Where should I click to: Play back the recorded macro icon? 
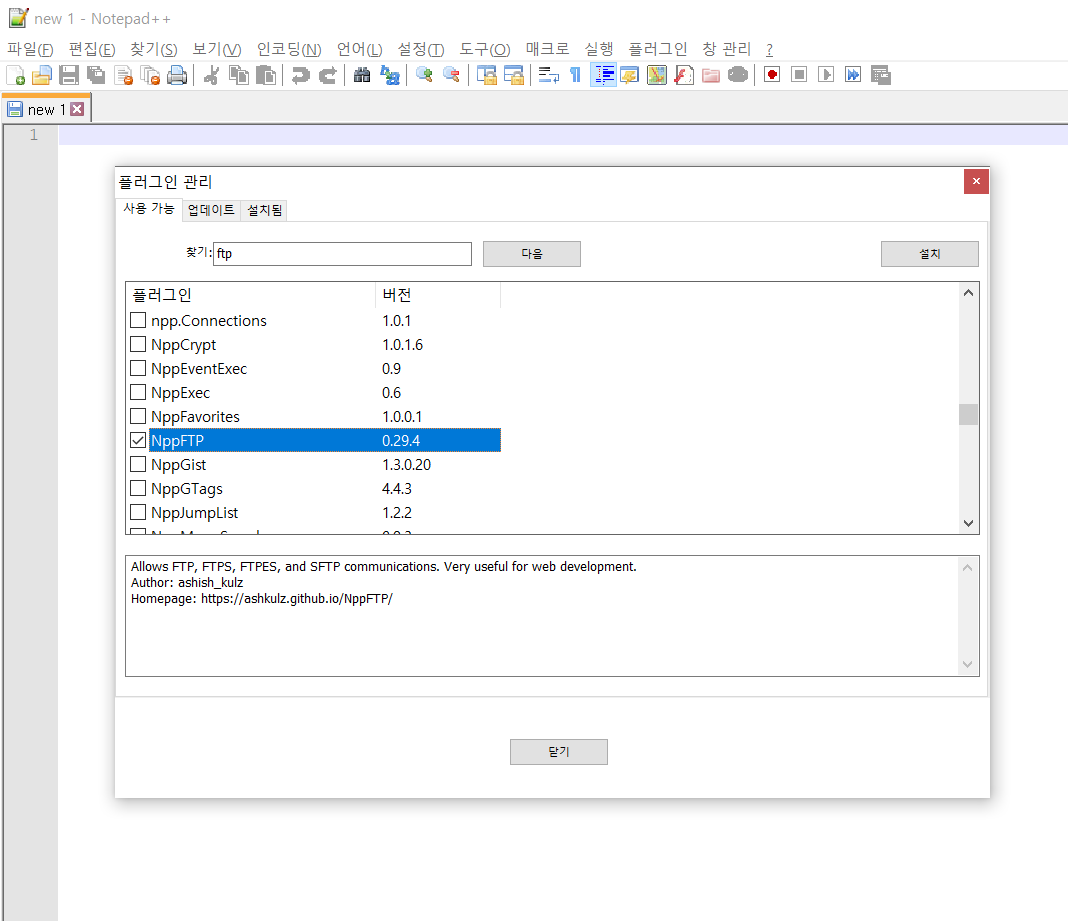(x=826, y=75)
